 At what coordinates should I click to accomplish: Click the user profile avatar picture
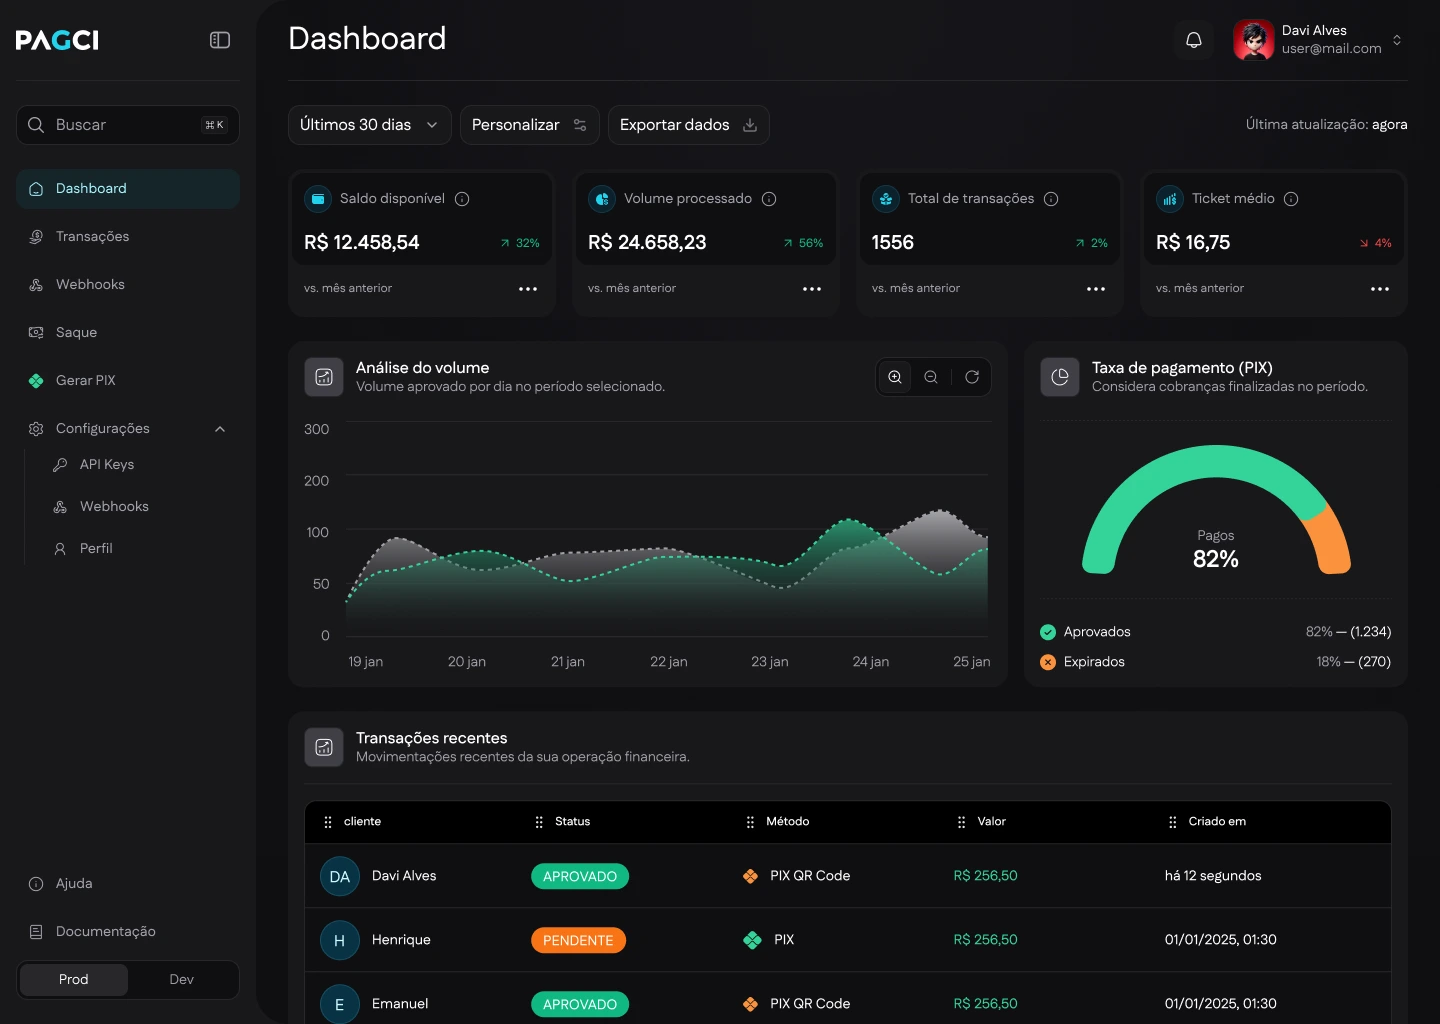[x=1253, y=40]
